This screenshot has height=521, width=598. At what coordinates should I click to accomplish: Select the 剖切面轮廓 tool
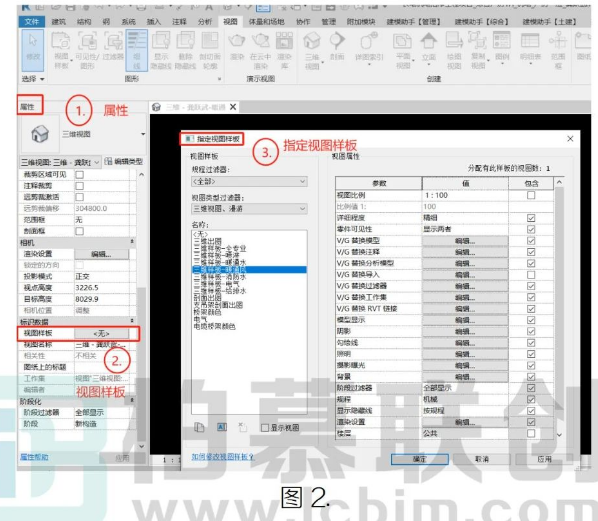210,50
